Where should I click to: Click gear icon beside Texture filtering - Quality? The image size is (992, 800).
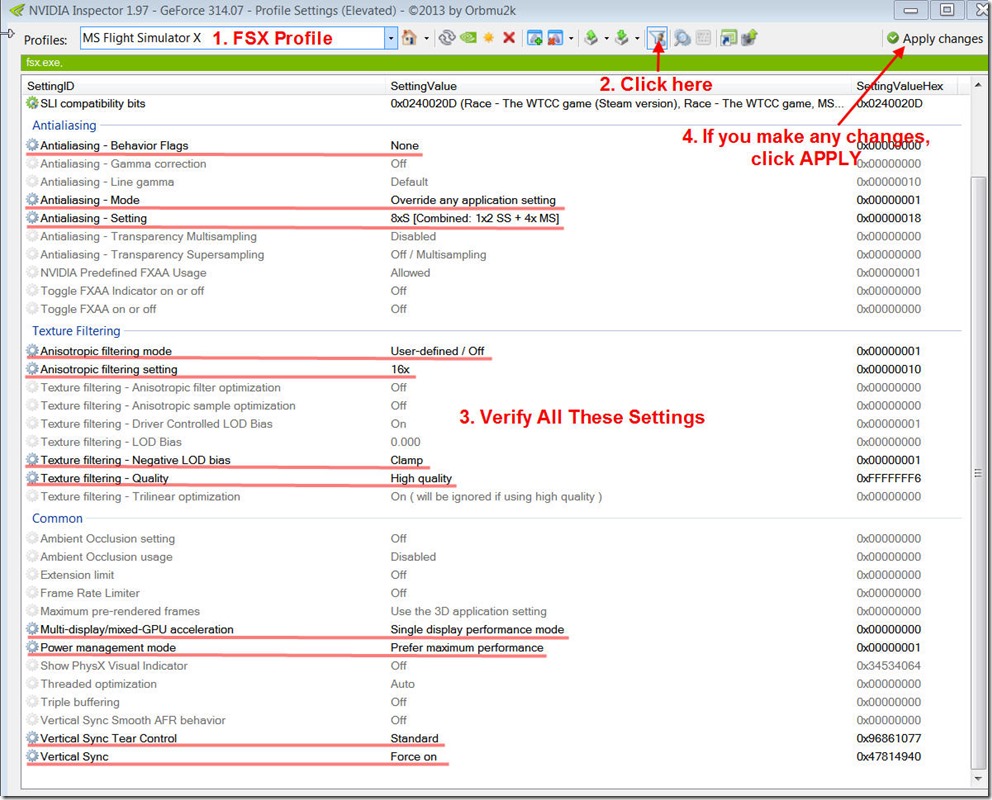pyautogui.click(x=32, y=478)
